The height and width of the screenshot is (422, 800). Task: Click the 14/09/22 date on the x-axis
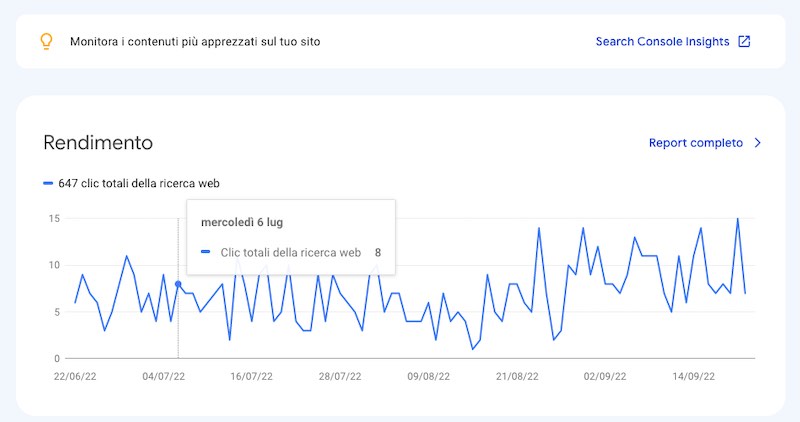coord(693,377)
